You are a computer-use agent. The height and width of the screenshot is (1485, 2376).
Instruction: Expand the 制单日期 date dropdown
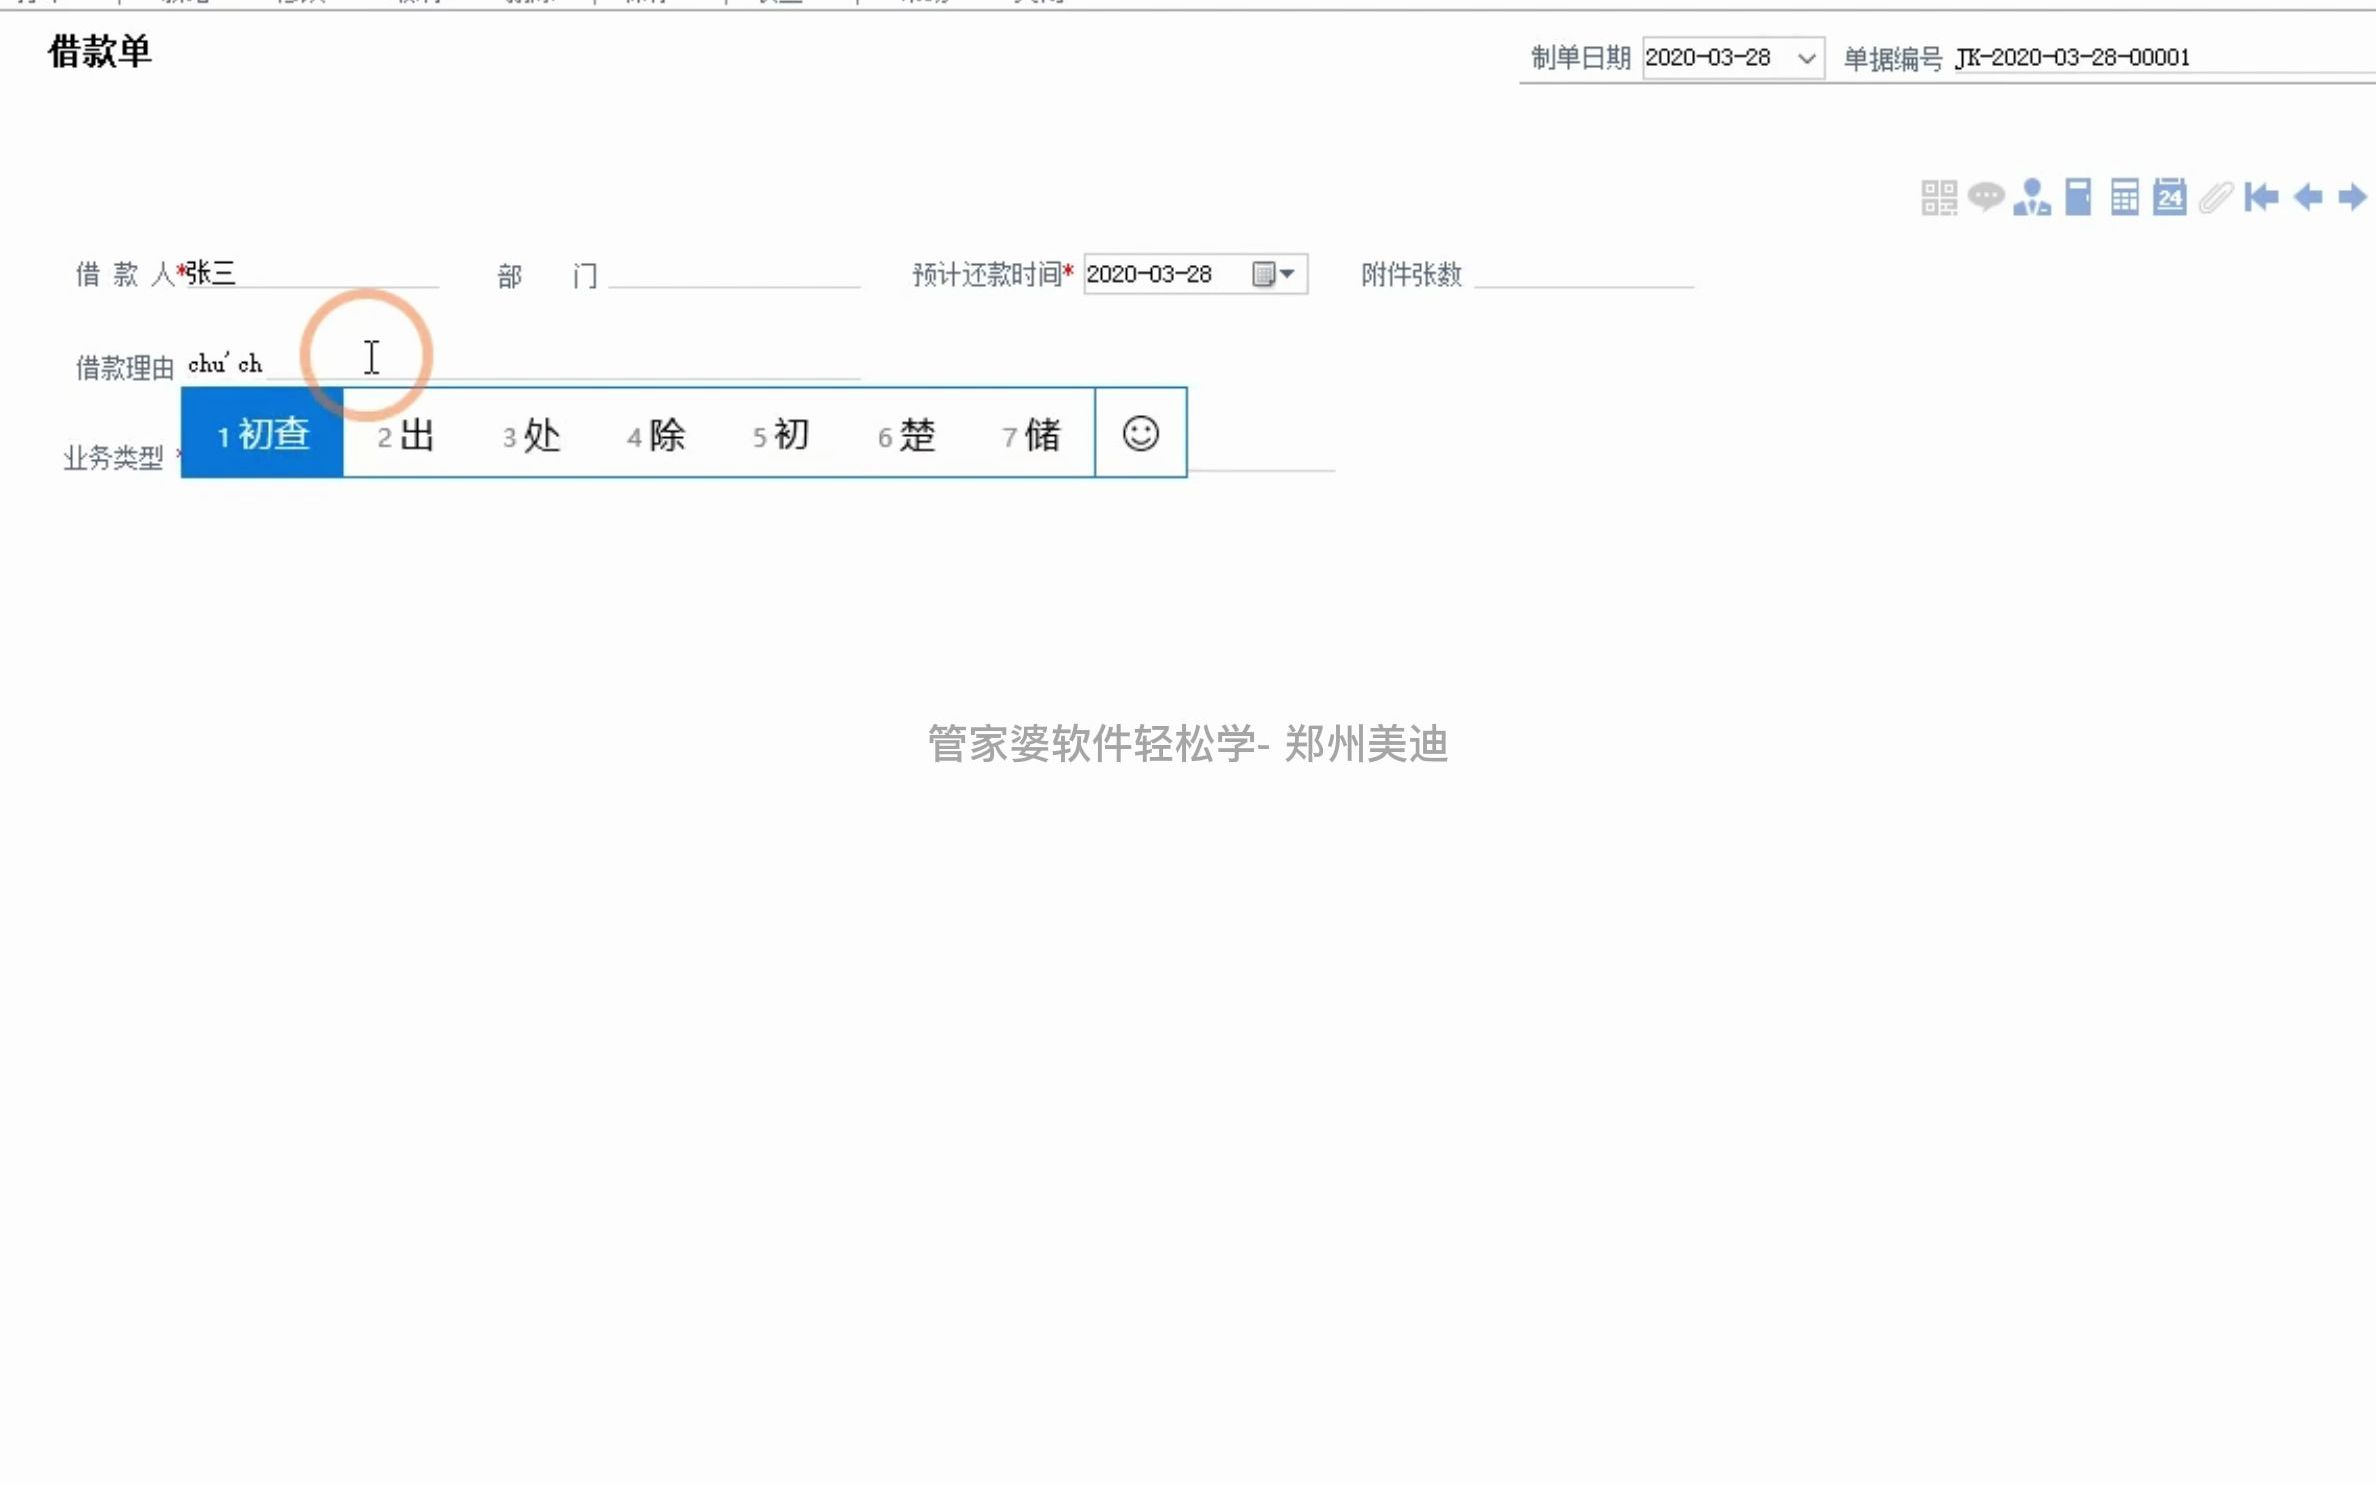point(1806,58)
